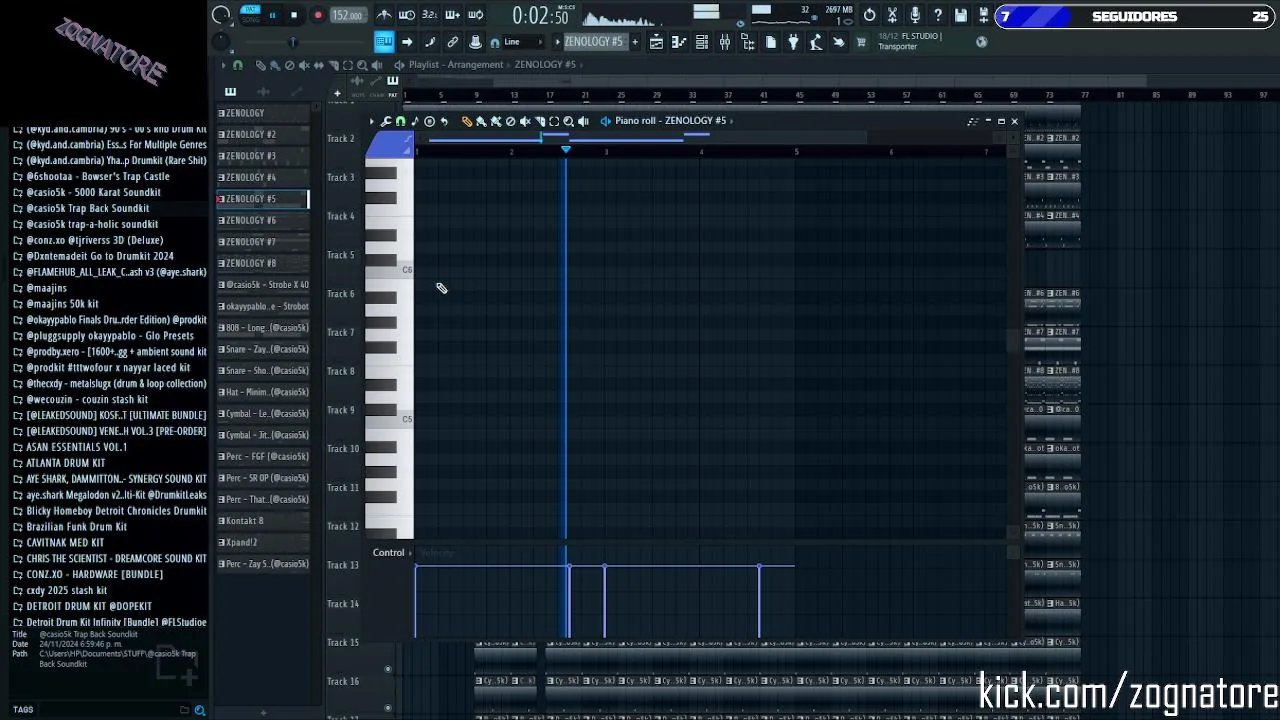Toggle piano roll snap magnet icon

pos(400,121)
